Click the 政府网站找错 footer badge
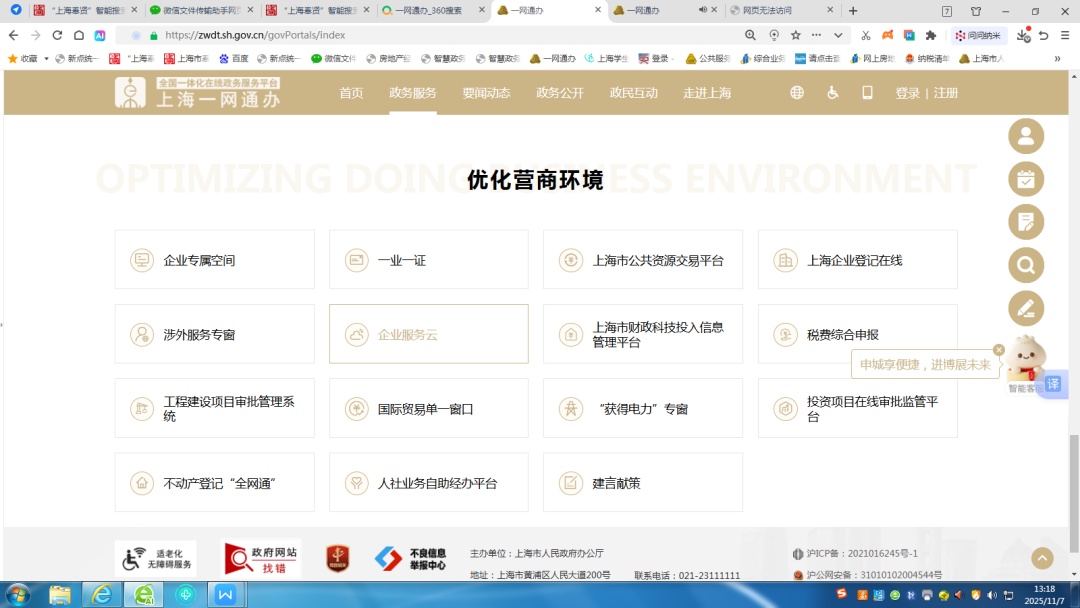The height and width of the screenshot is (608, 1080). [x=261, y=559]
